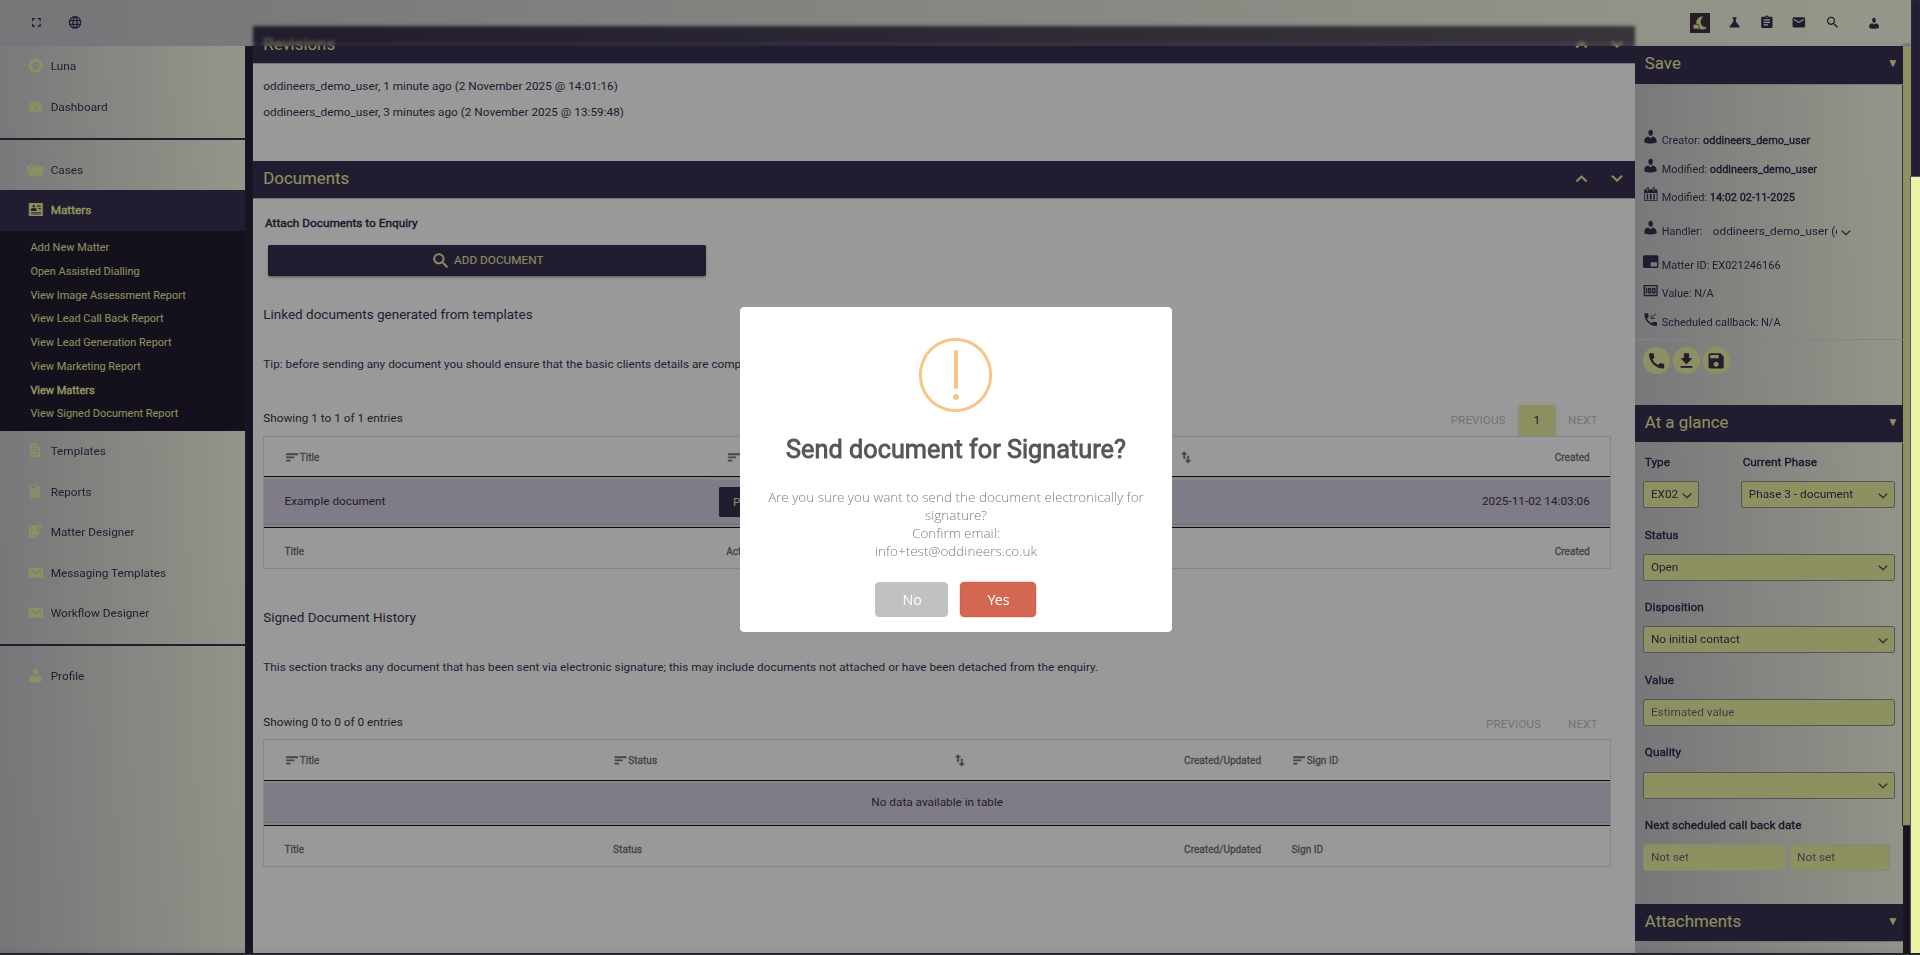Image resolution: width=1920 pixels, height=955 pixels.
Task: Click the globe icon in top left
Action: [75, 22]
